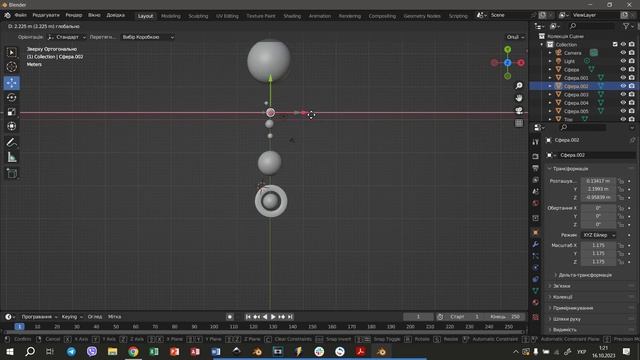Open the Файл menu

pos(20,15)
